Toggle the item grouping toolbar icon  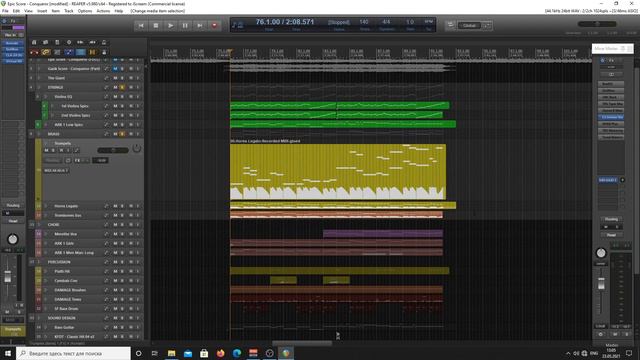tap(46, 52)
